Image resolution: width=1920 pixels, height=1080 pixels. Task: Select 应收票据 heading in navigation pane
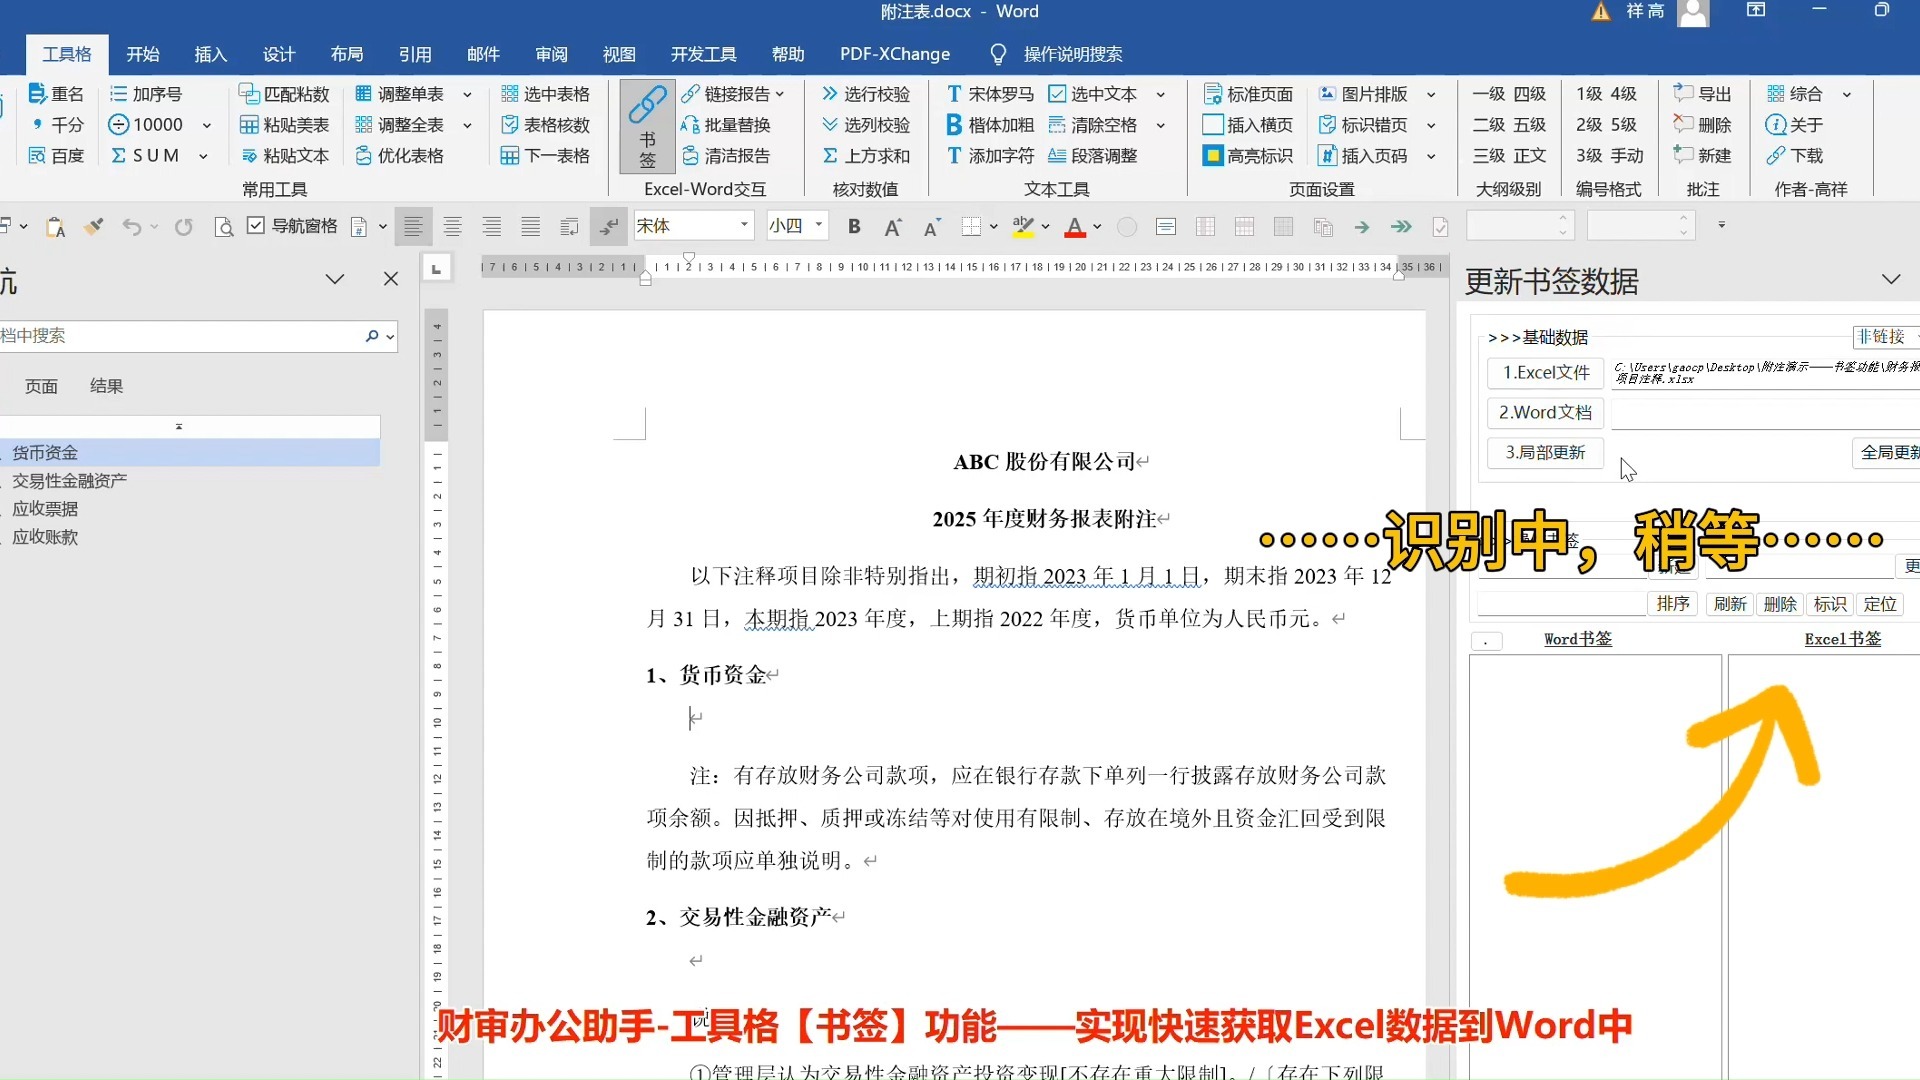[45, 509]
